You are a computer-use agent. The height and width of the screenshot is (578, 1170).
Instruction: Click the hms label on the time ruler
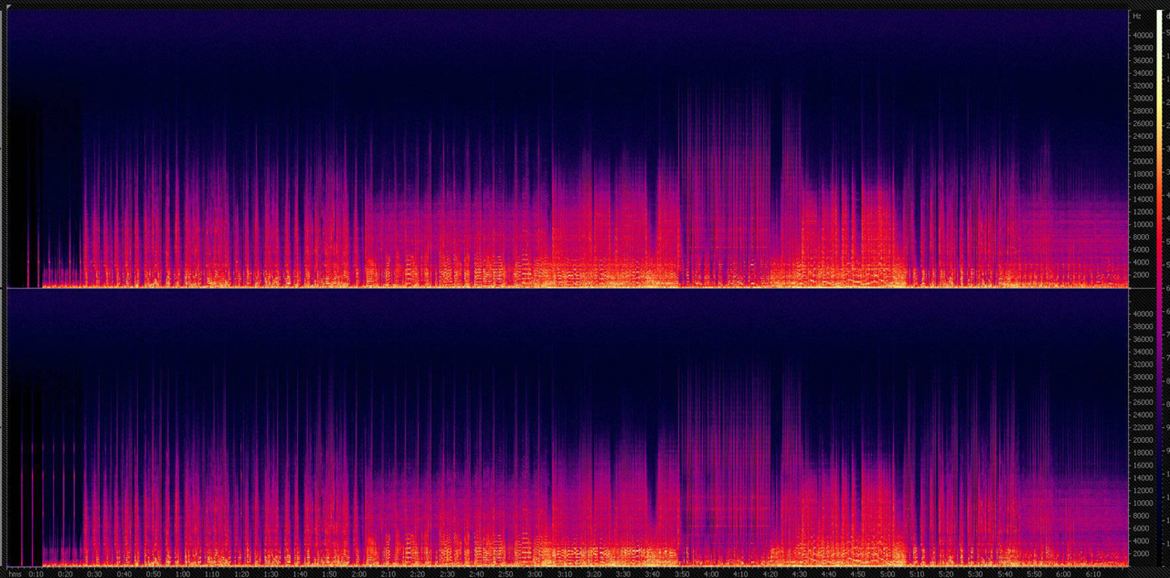click(13, 574)
